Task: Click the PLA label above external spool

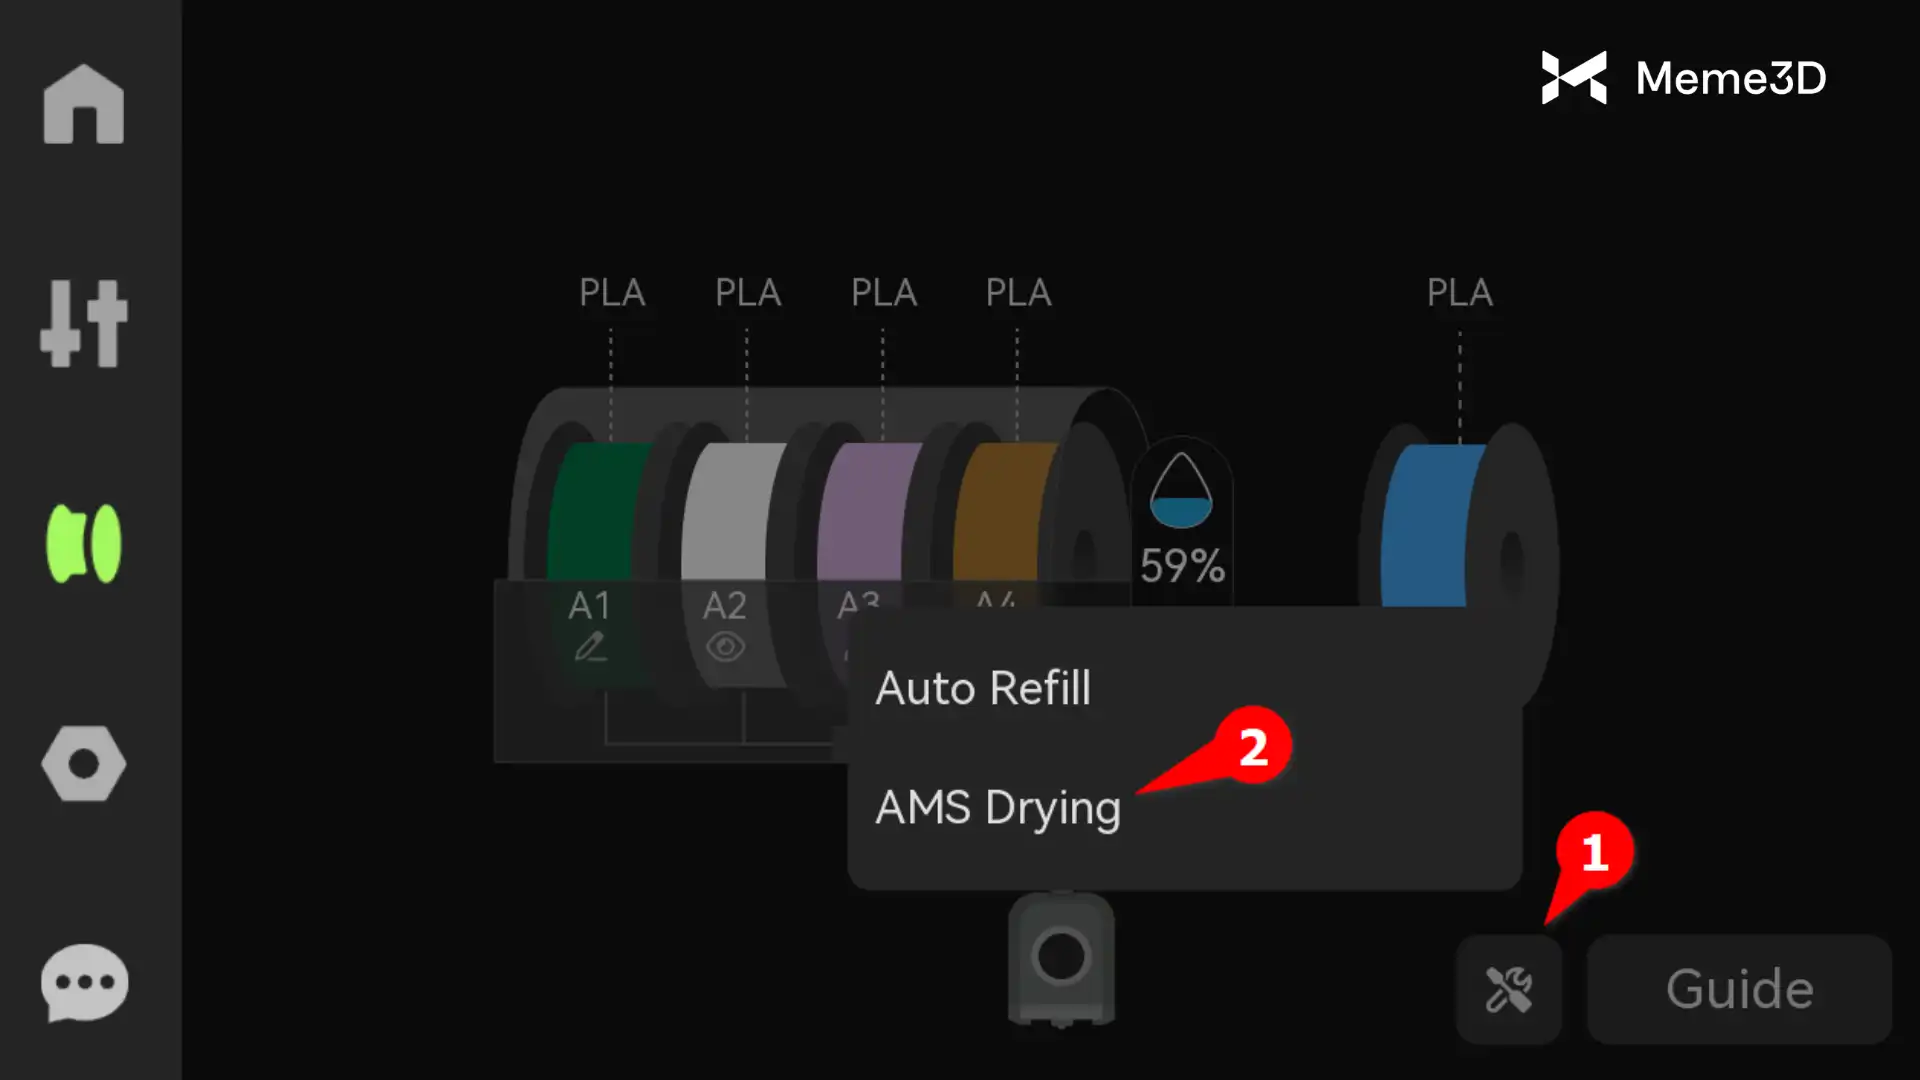Action: click(1459, 293)
